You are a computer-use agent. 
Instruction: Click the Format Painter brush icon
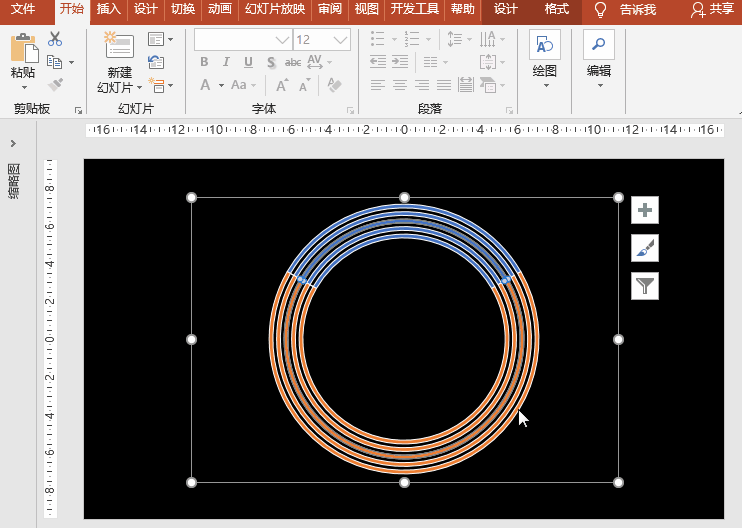[x=54, y=85]
